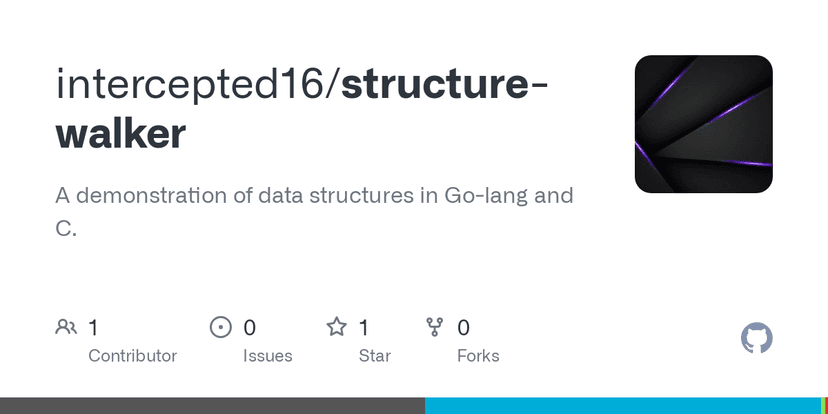Image resolution: width=828 pixels, height=414 pixels.
Task: Click the forks count number 0
Action: click(x=464, y=327)
